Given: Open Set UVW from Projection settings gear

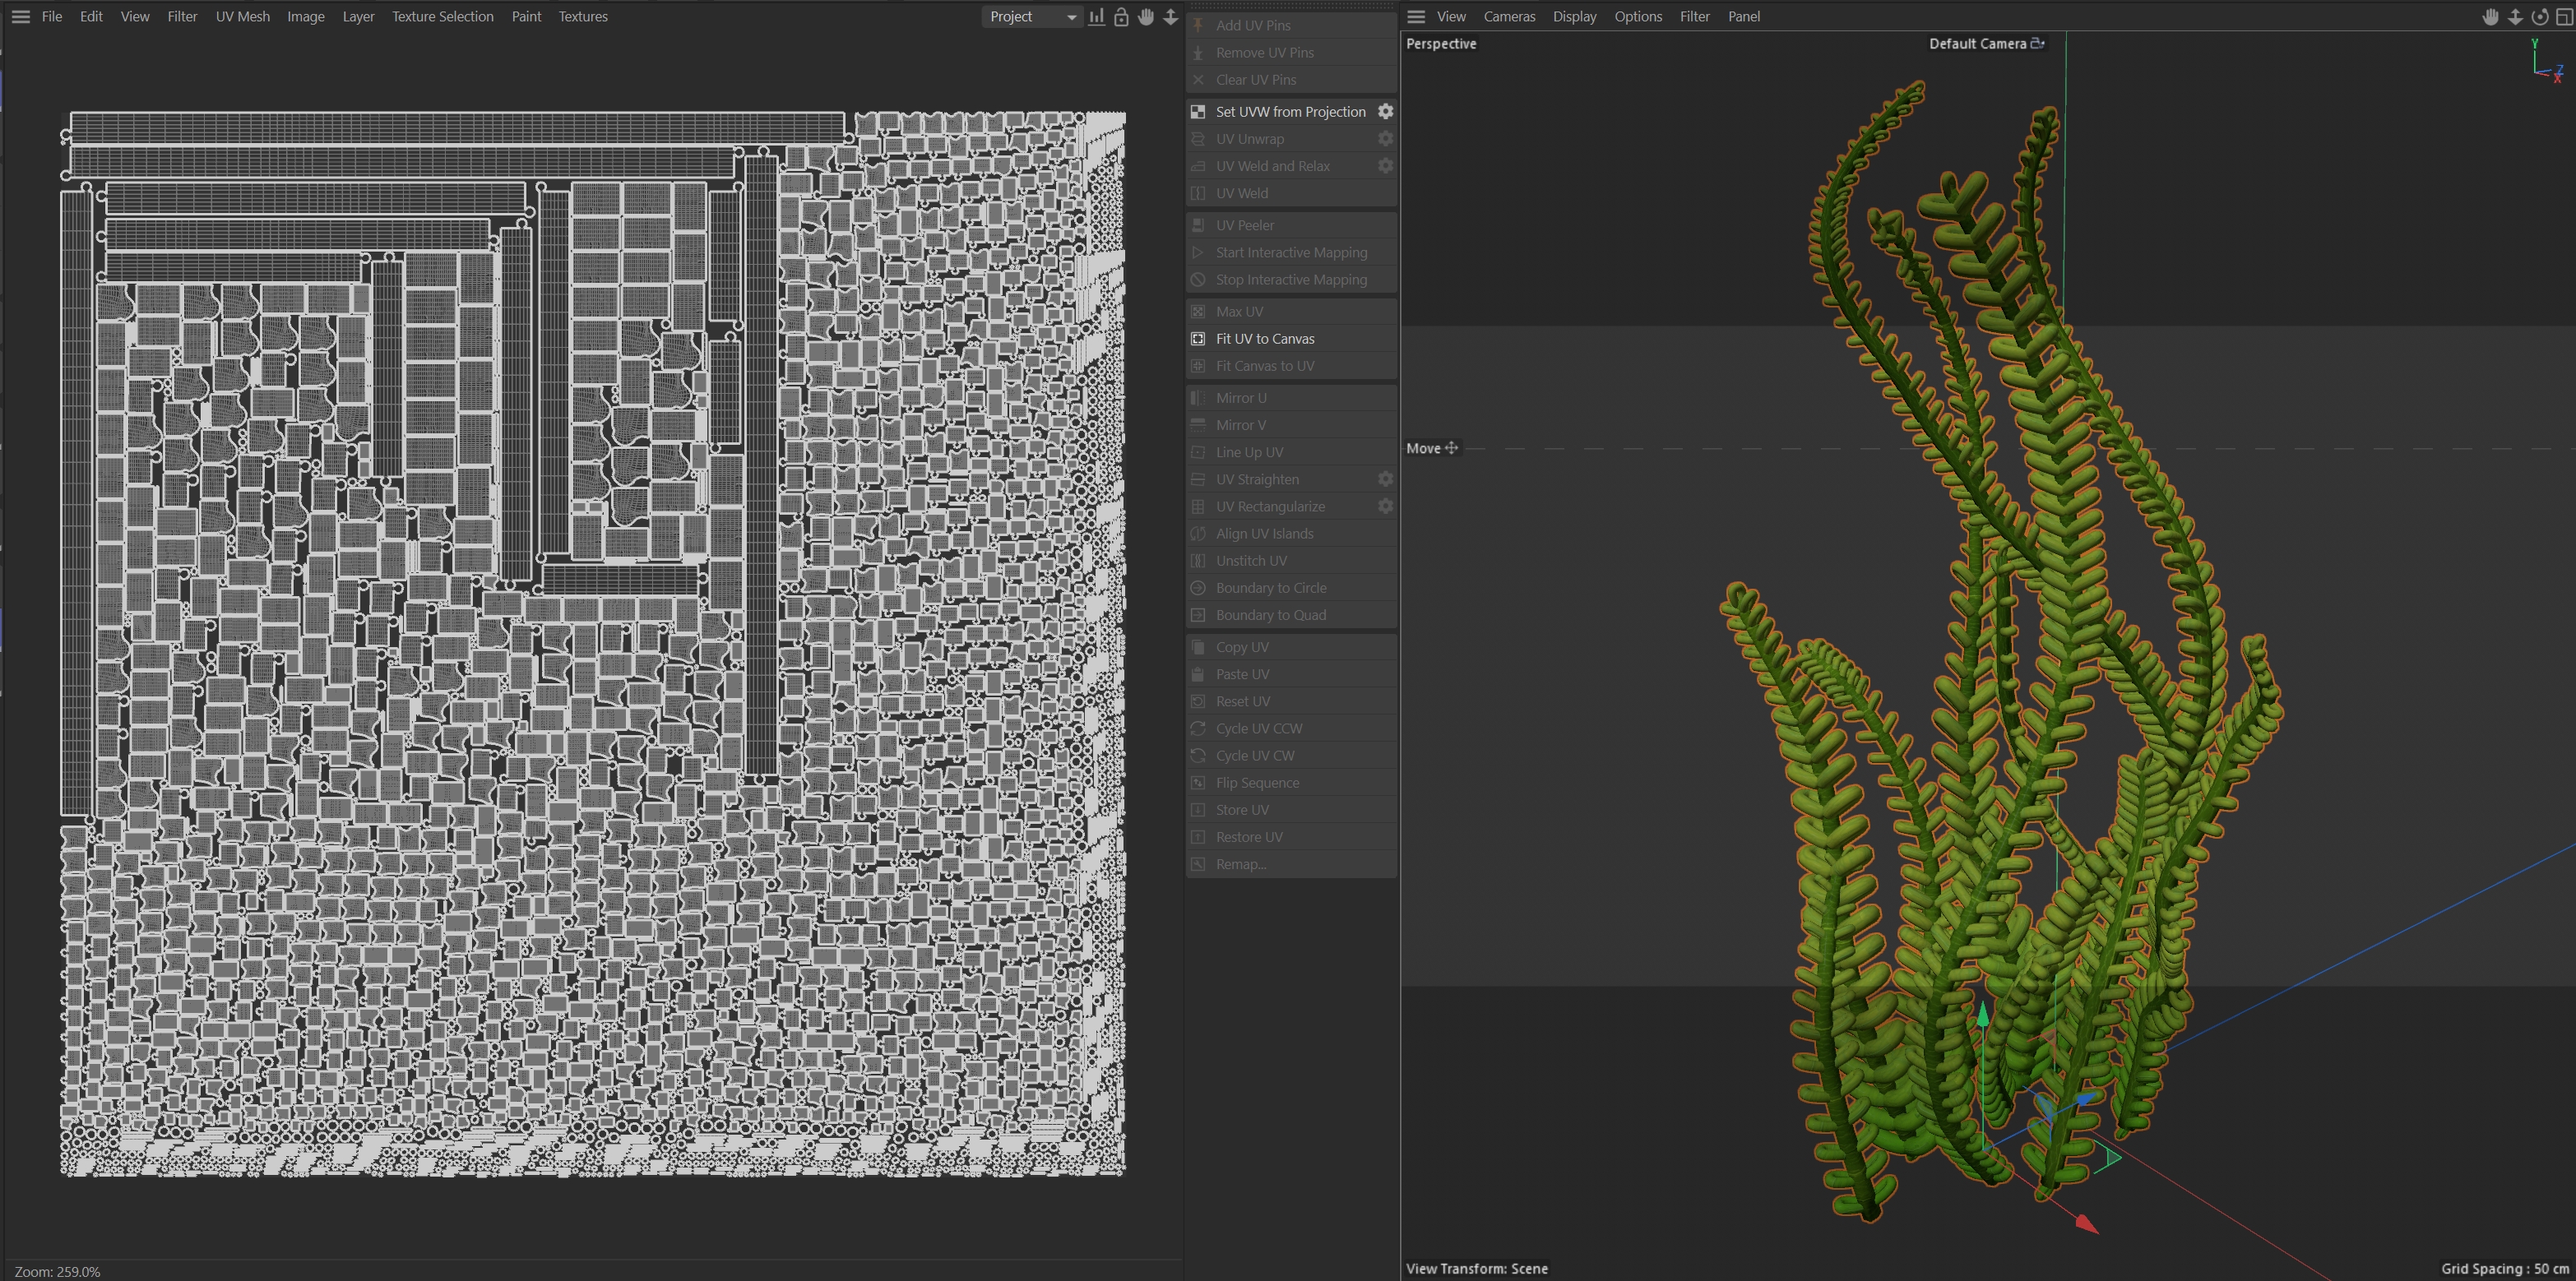Looking at the screenshot, I should 1385,111.
